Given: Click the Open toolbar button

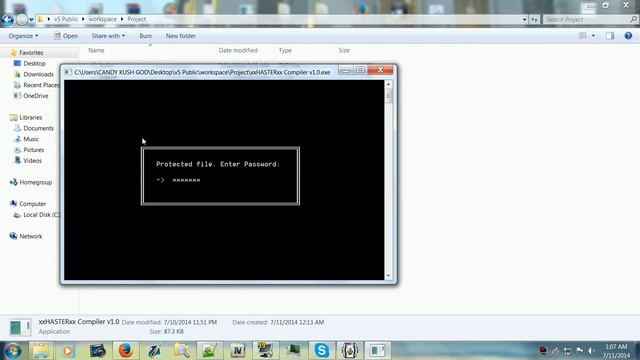Looking at the screenshot, I should pos(66,36).
